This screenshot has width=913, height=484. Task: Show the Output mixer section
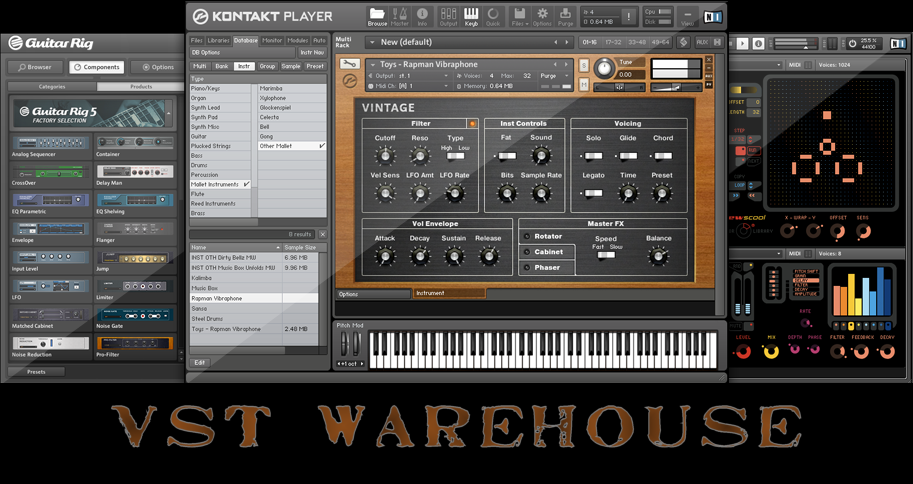point(448,16)
